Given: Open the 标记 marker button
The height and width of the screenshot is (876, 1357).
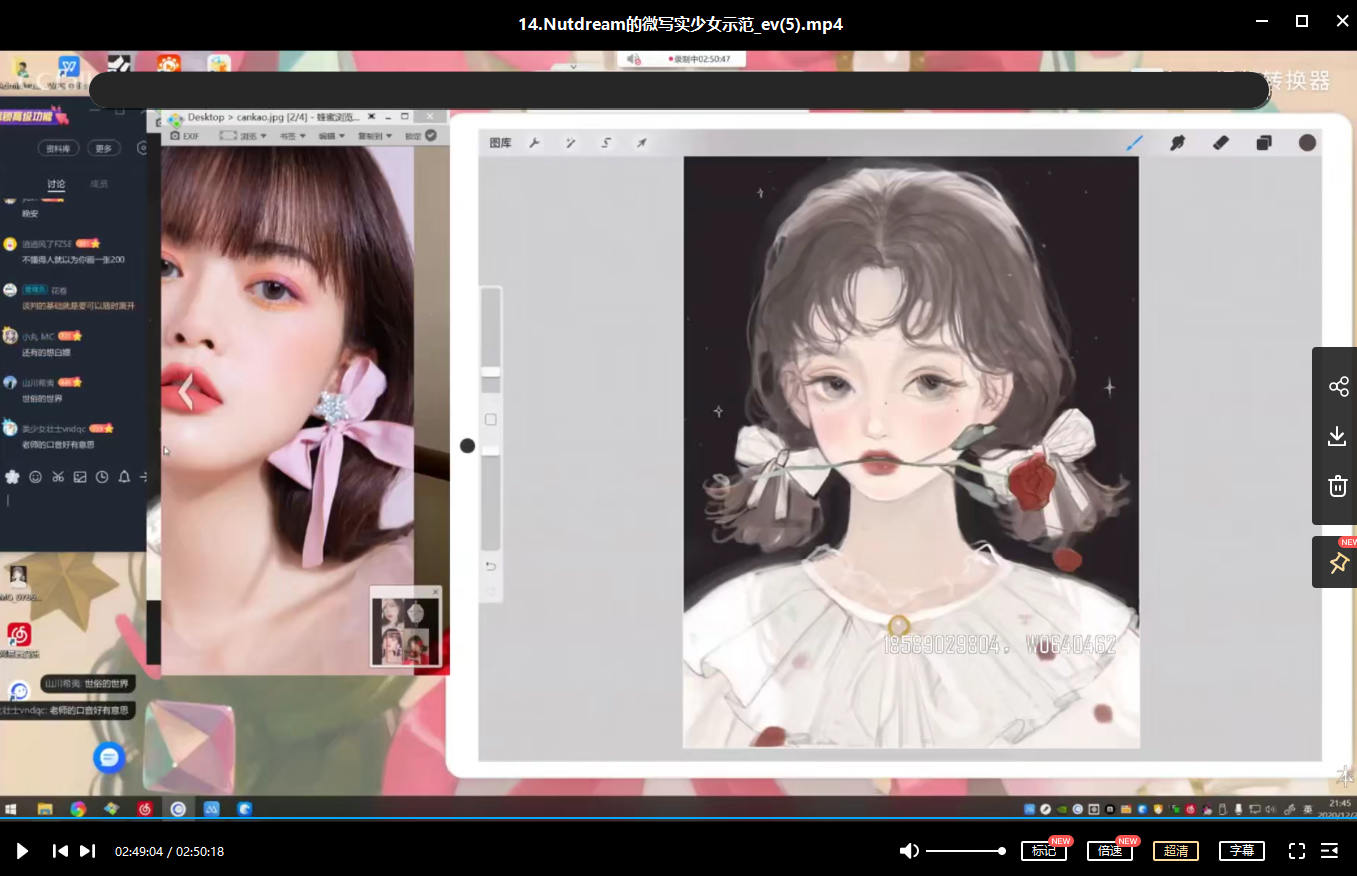Looking at the screenshot, I should (1043, 851).
